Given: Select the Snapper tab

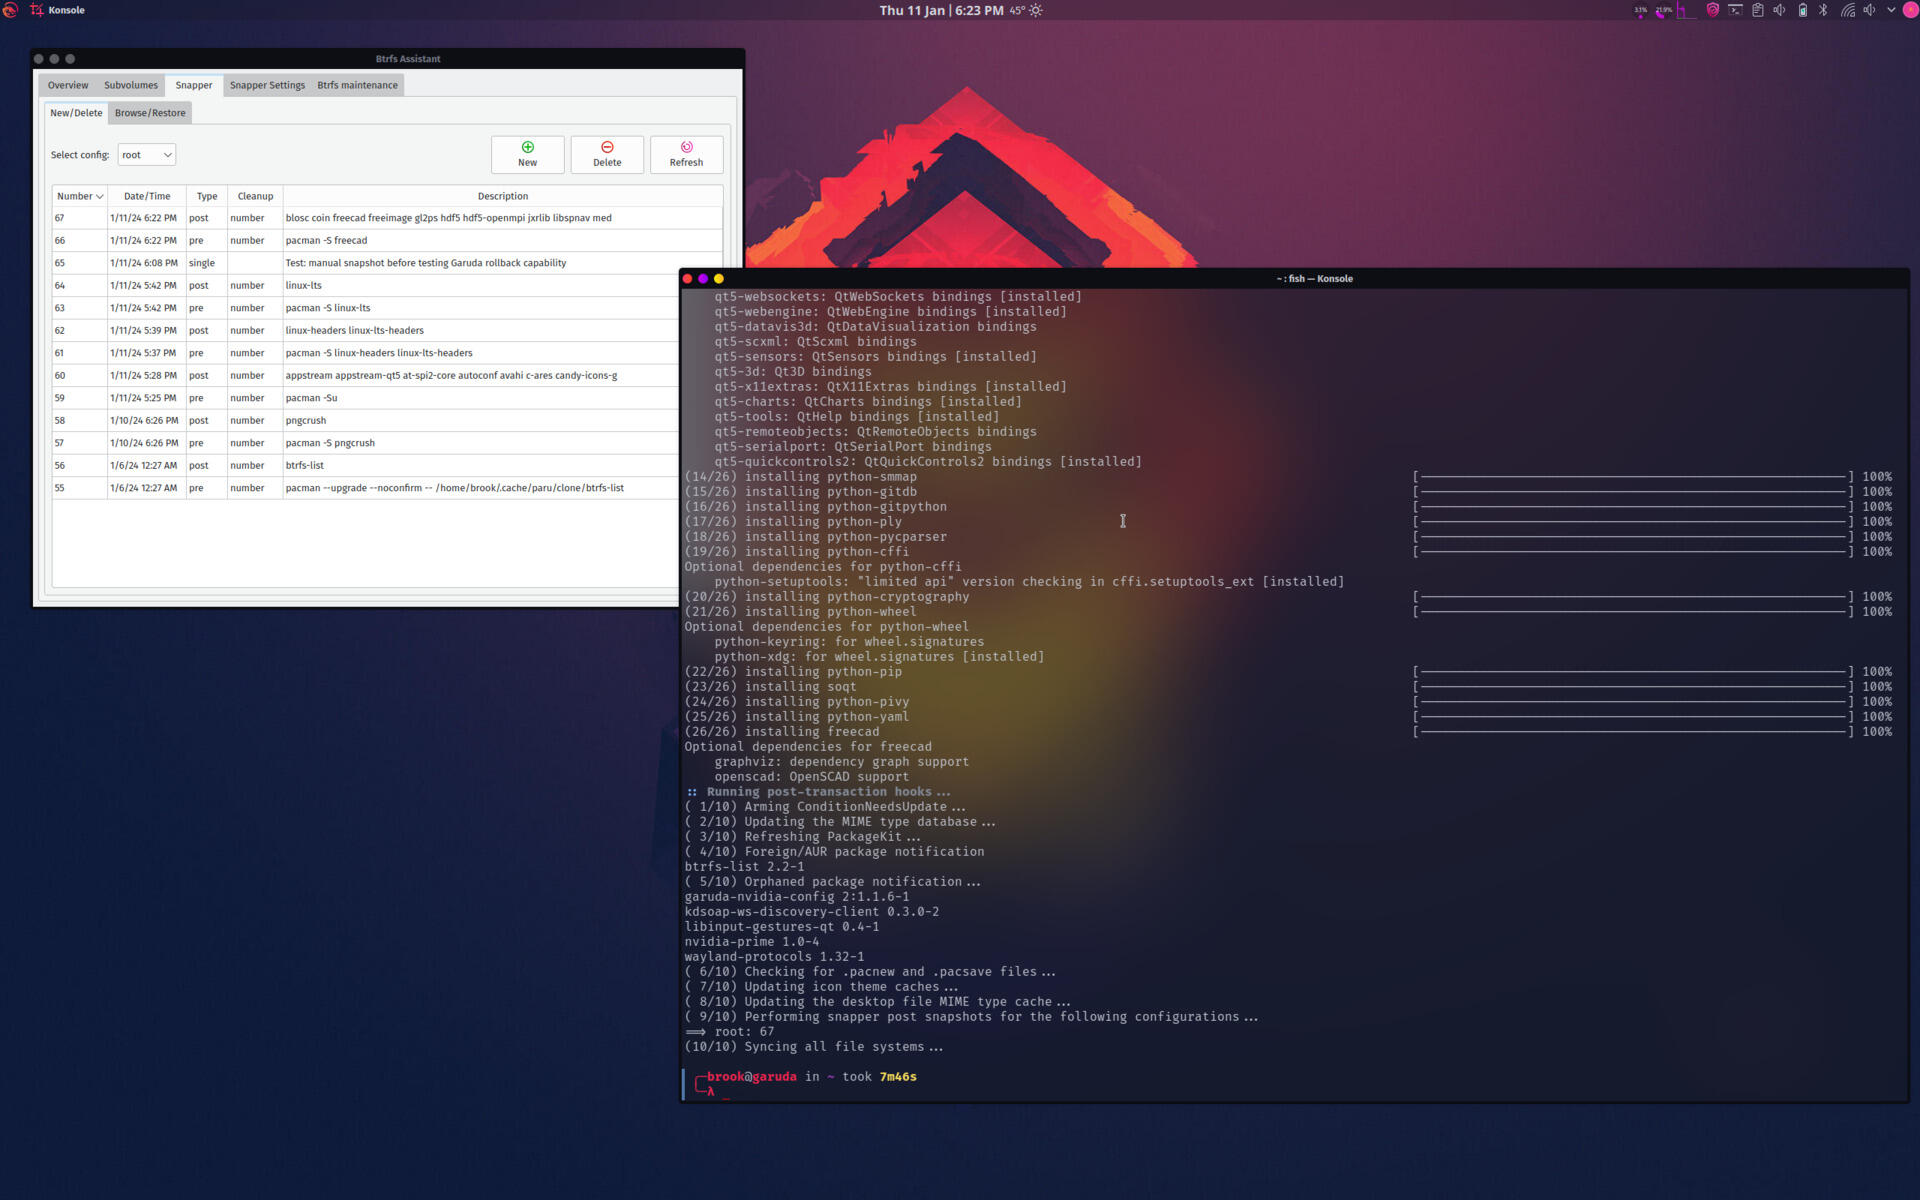Looking at the screenshot, I should tap(194, 85).
